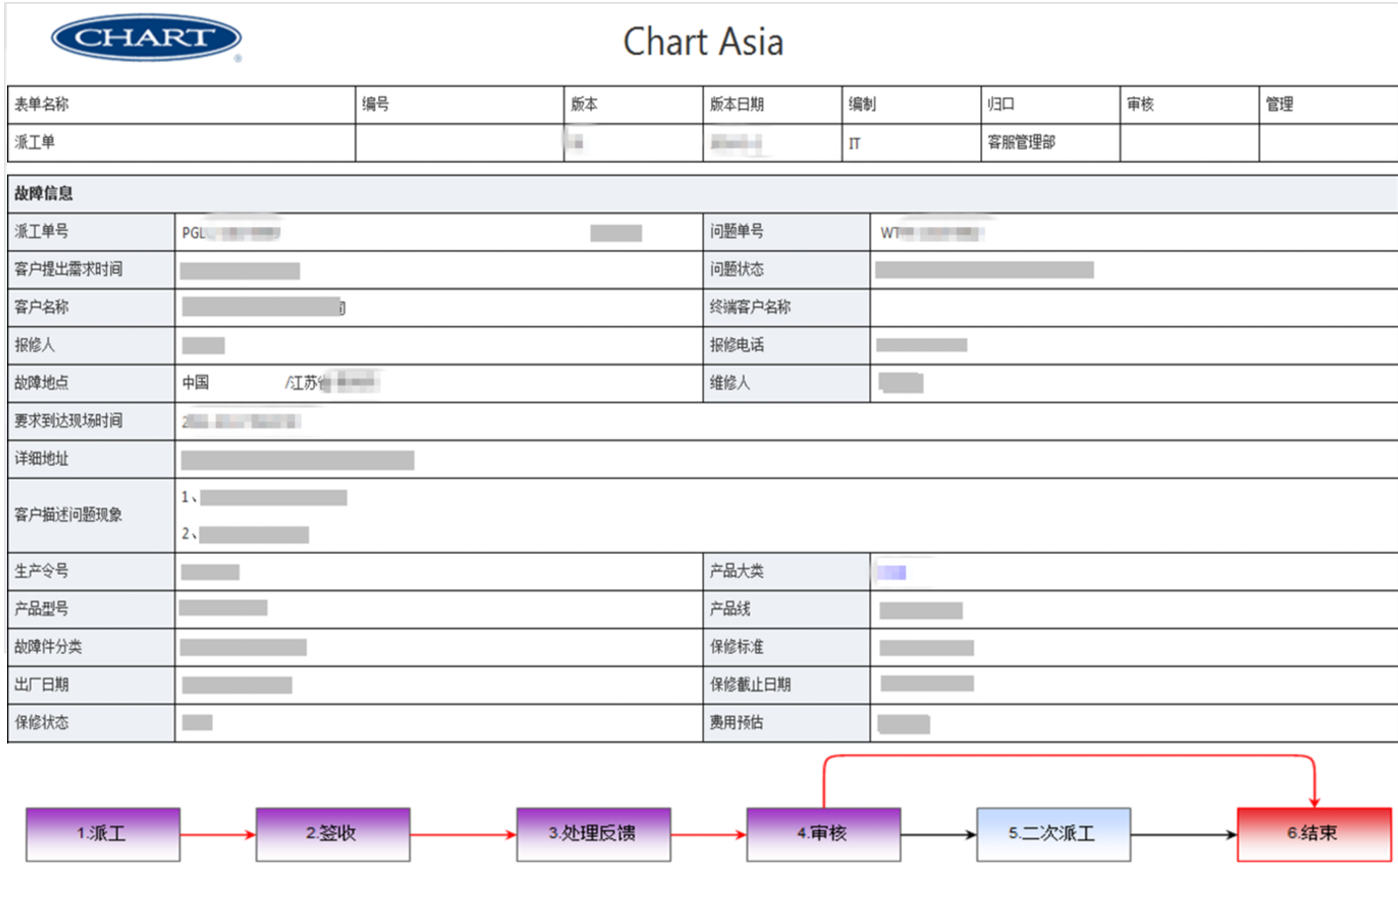The width and height of the screenshot is (1398, 902).
Task: Click the 问题状态 label
Action: tap(737, 270)
